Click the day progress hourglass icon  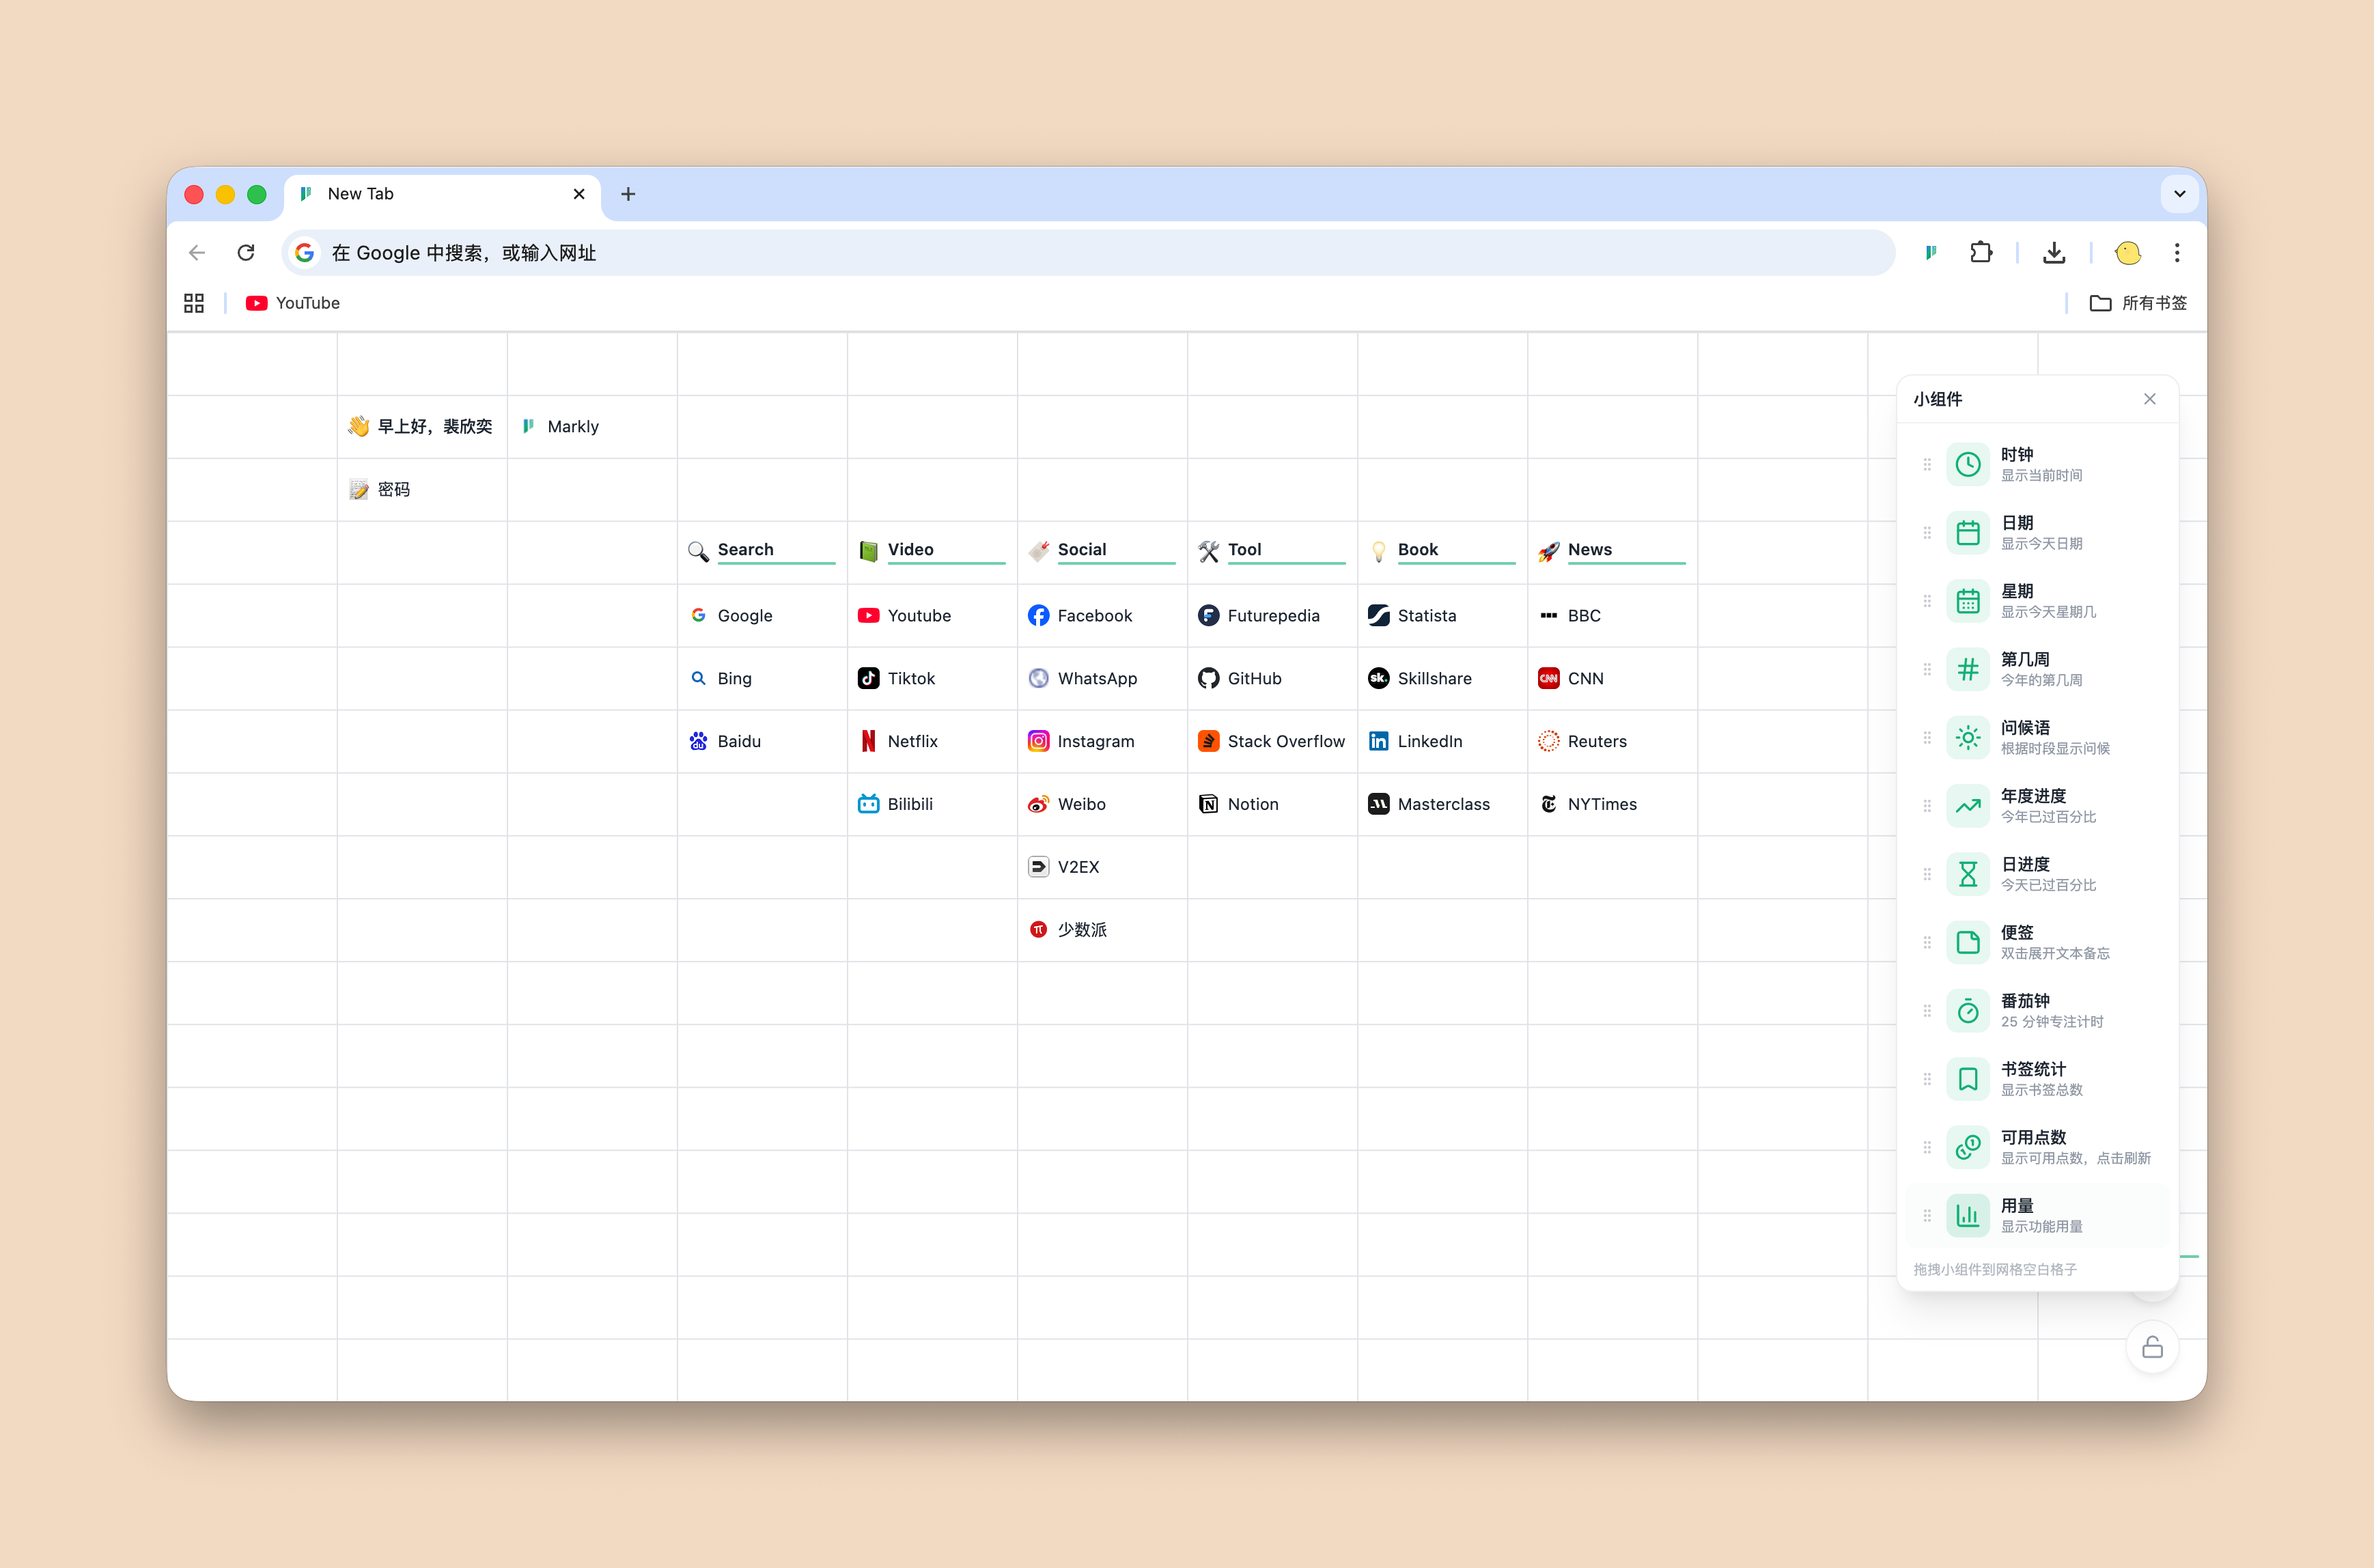point(1967,874)
